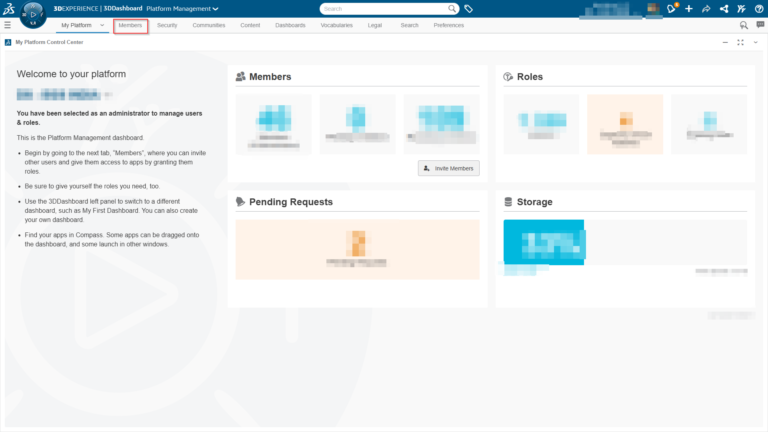Maximize the Control Center widget

click(x=740, y=43)
